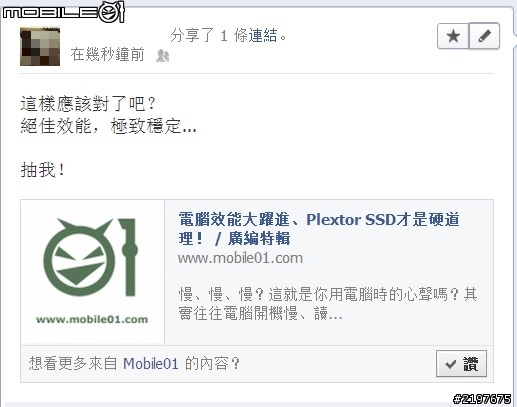Viewport: 517px width, 407px height.
Task: Click the Mobile01 logo in top corner
Action: [63, 12]
